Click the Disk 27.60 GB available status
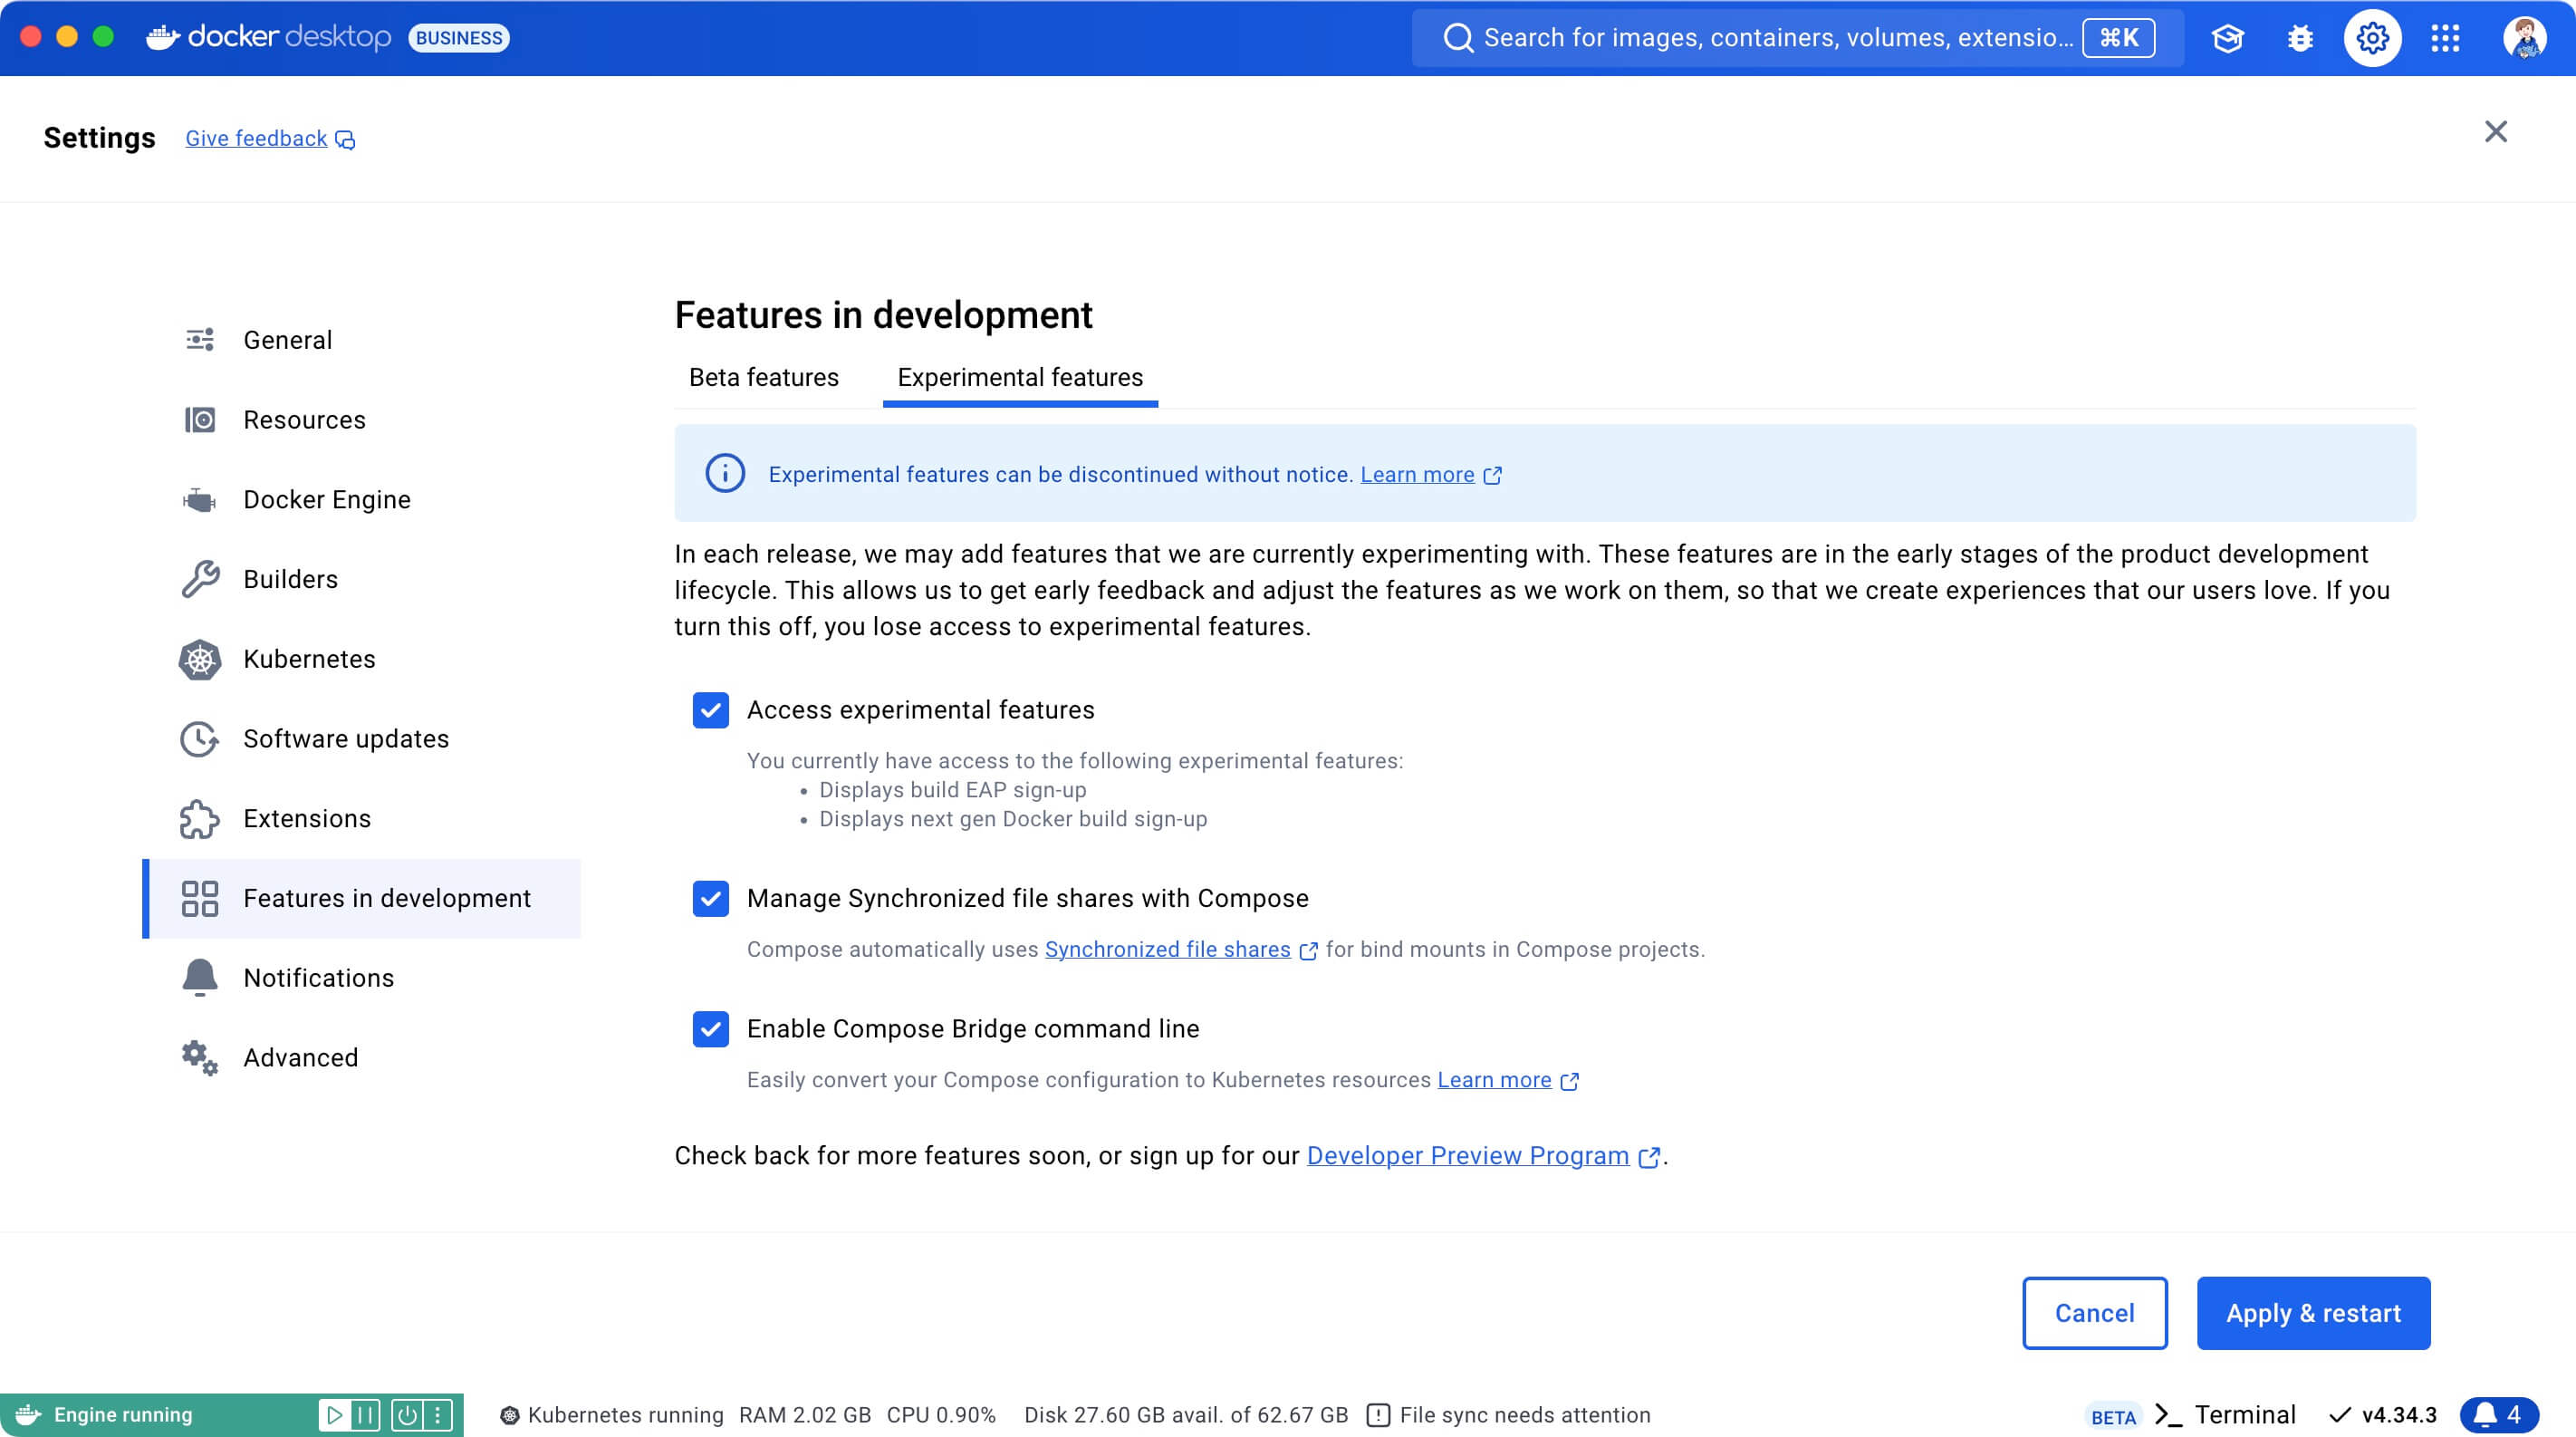2576x1437 pixels. [x=1186, y=1415]
